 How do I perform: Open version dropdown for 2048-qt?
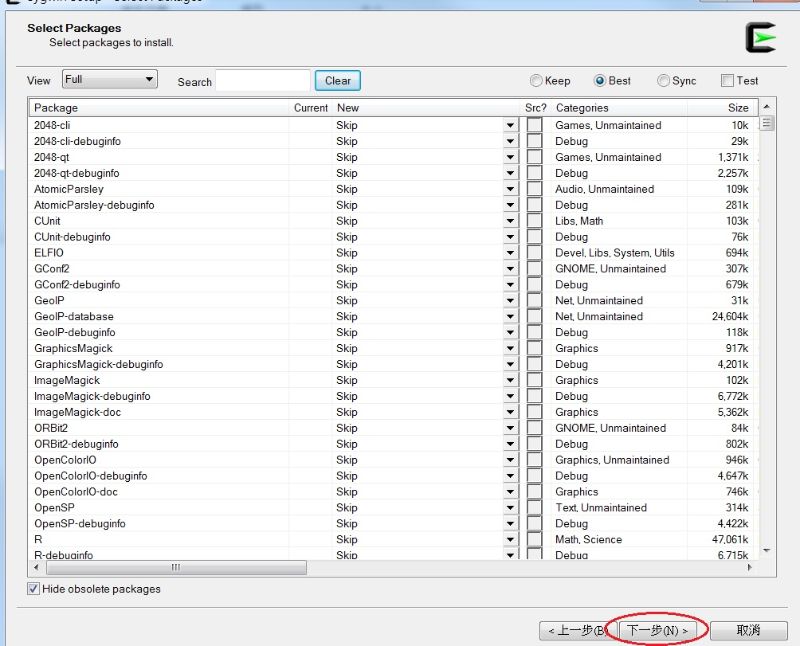click(510, 157)
